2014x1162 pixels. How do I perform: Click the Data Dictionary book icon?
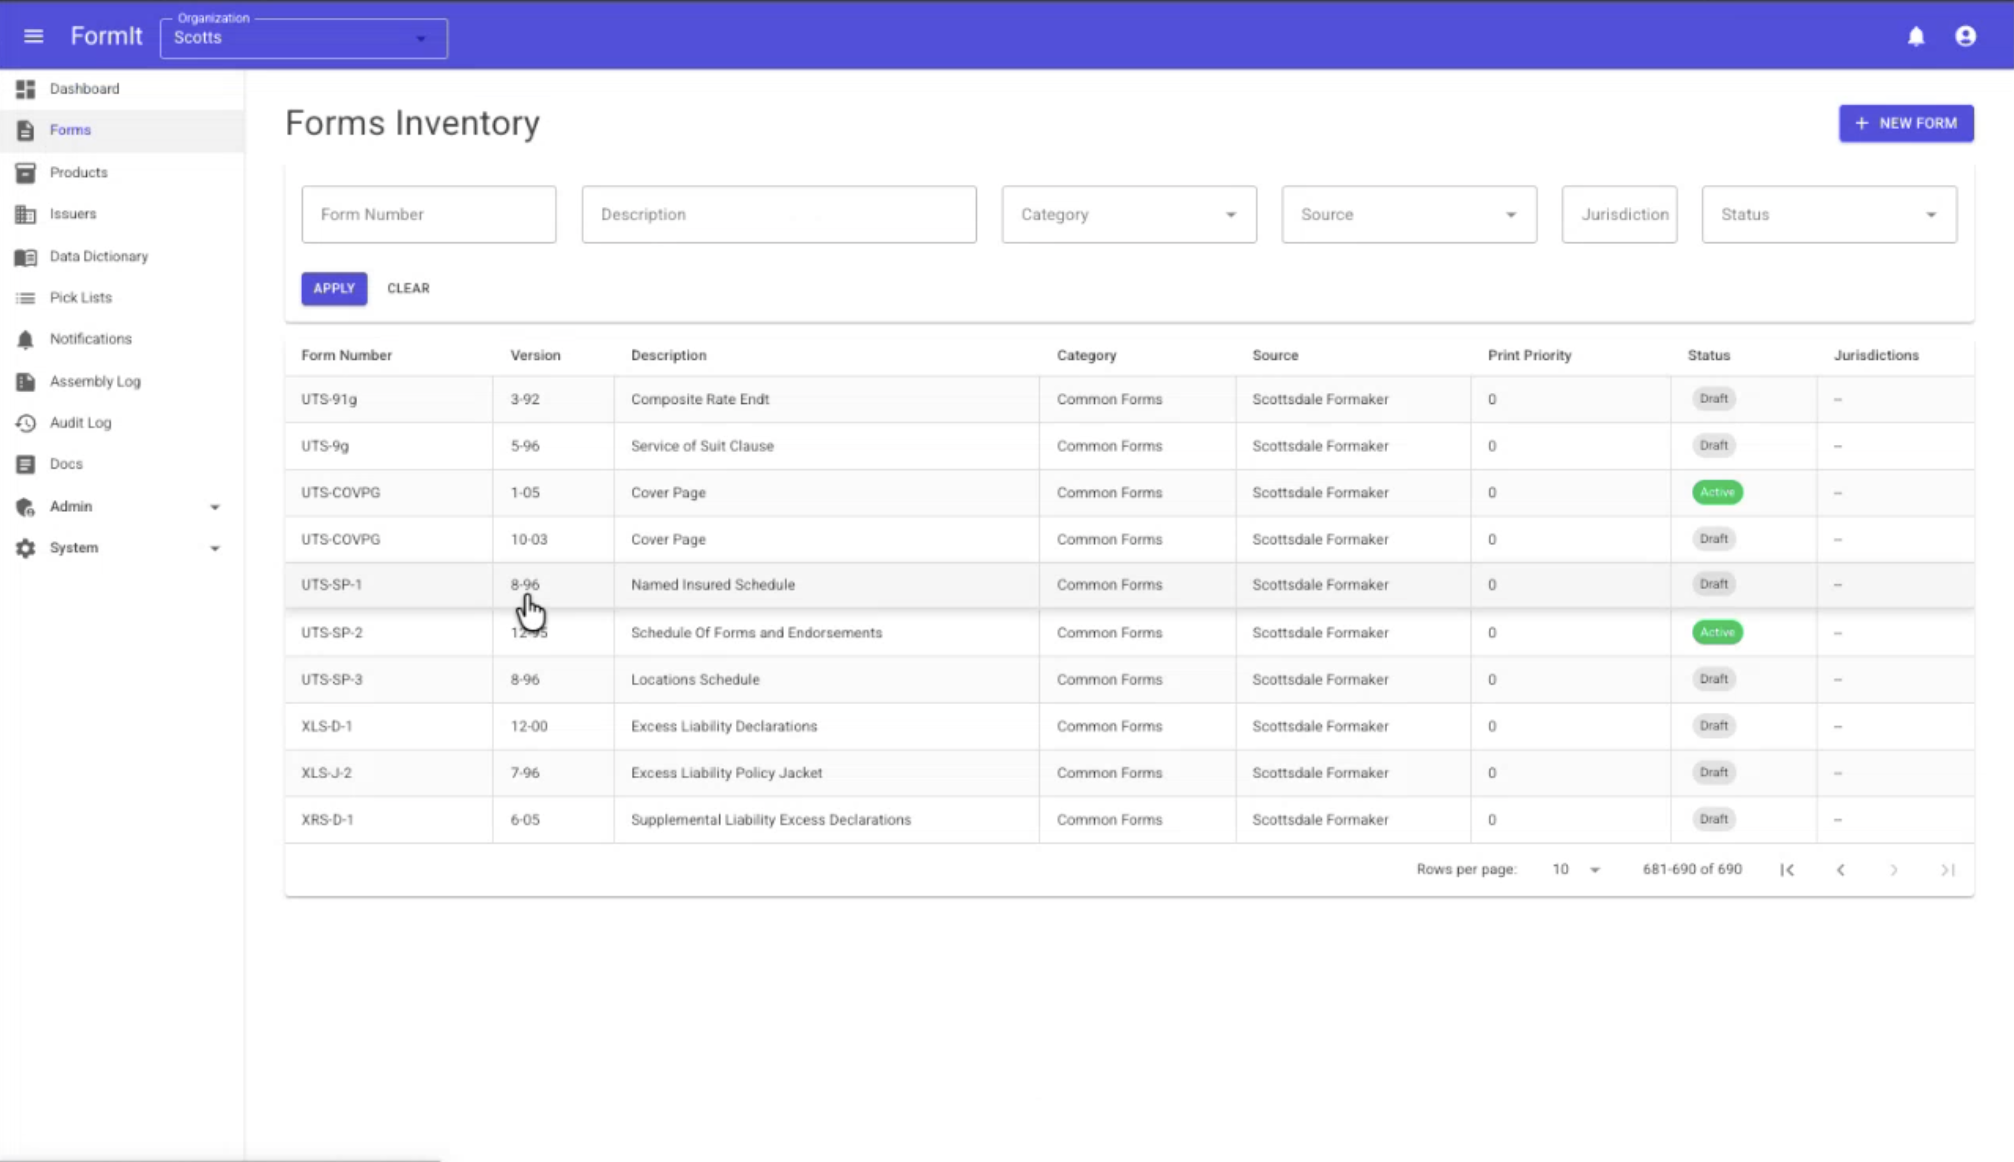[26, 257]
